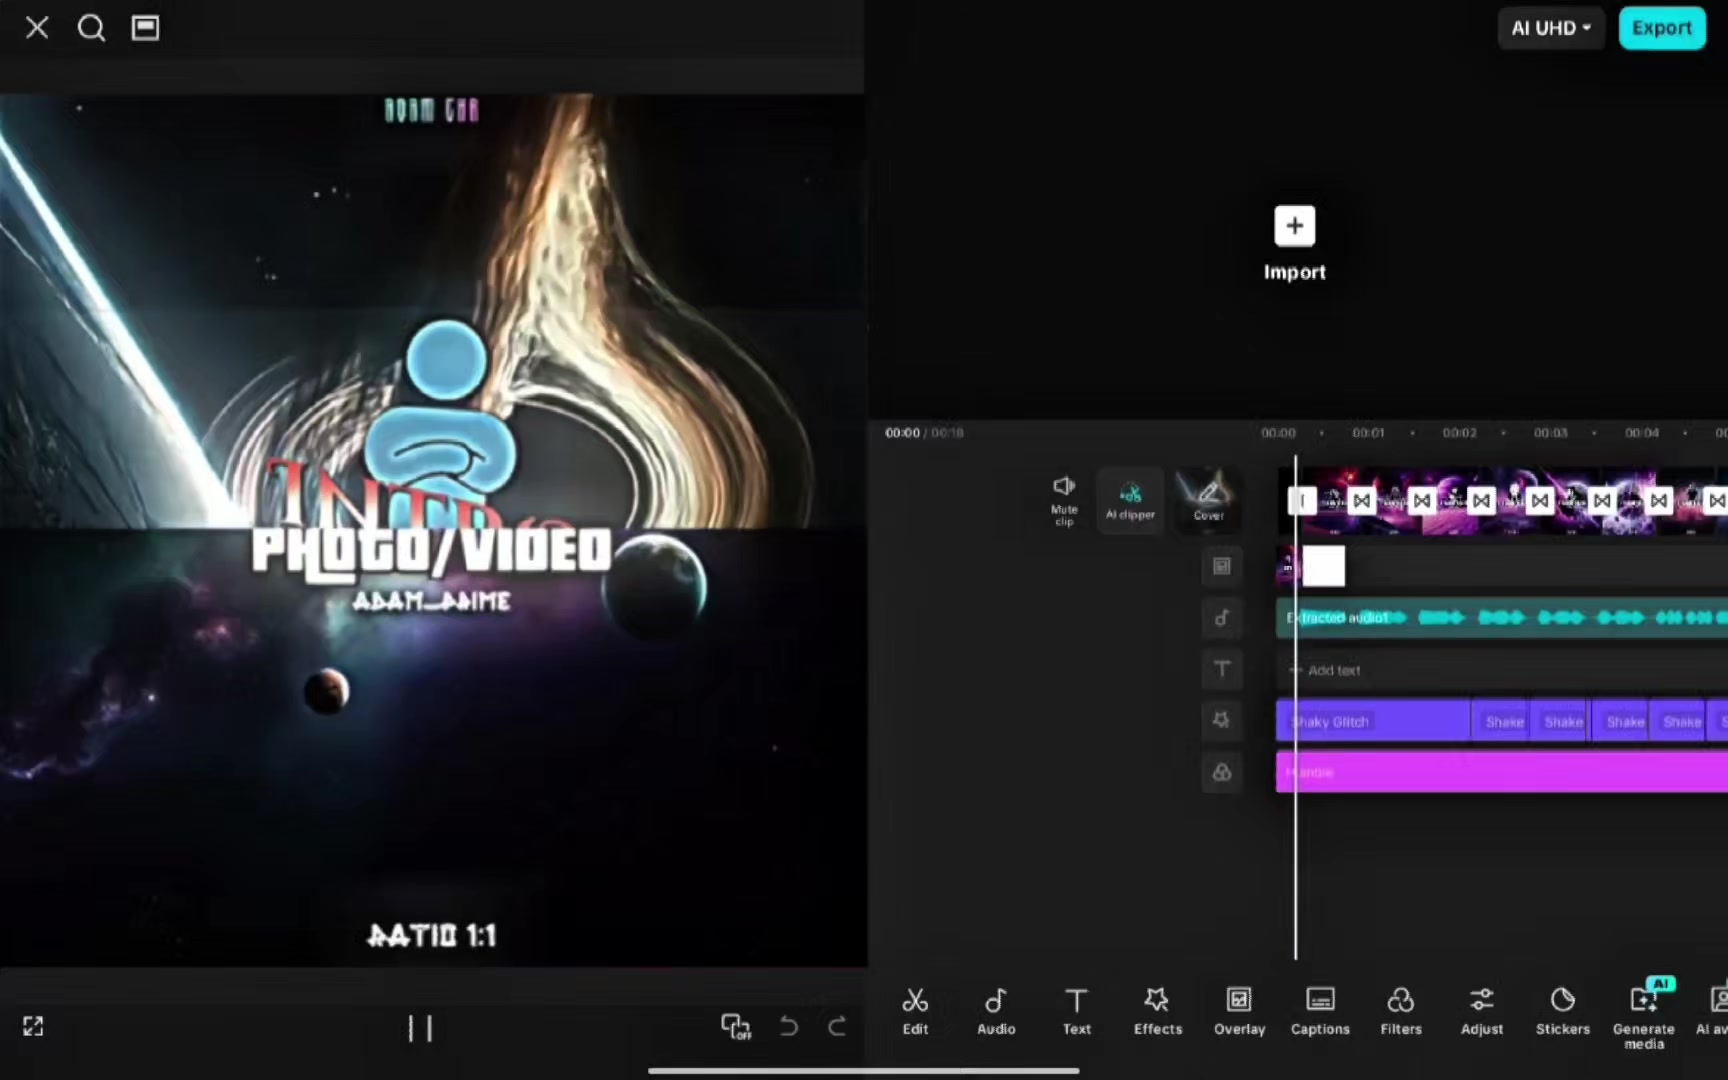Click the redo arrow
The image size is (1728, 1080).
[x=837, y=1026]
